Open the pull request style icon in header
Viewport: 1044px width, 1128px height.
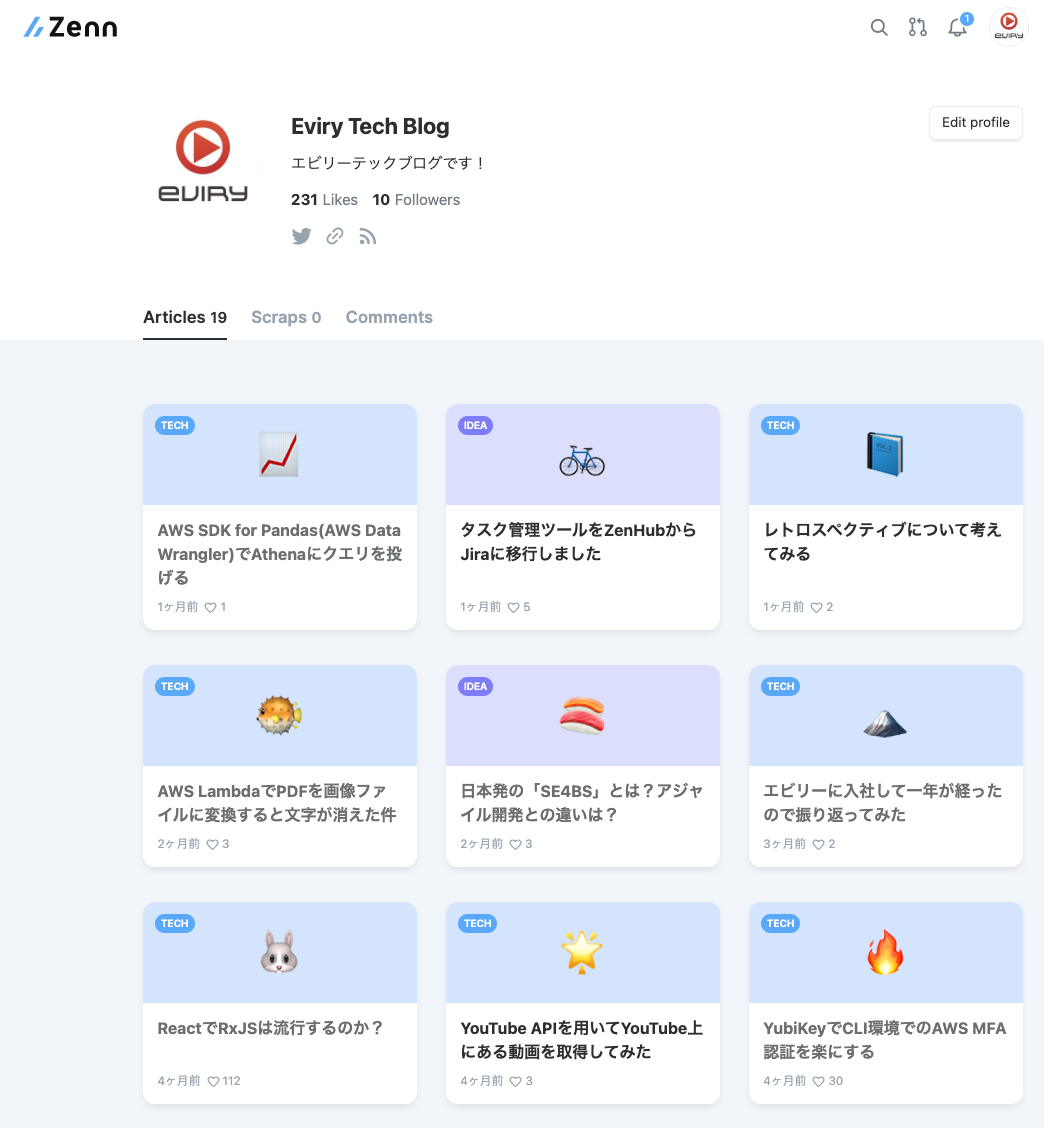pyautogui.click(x=917, y=27)
